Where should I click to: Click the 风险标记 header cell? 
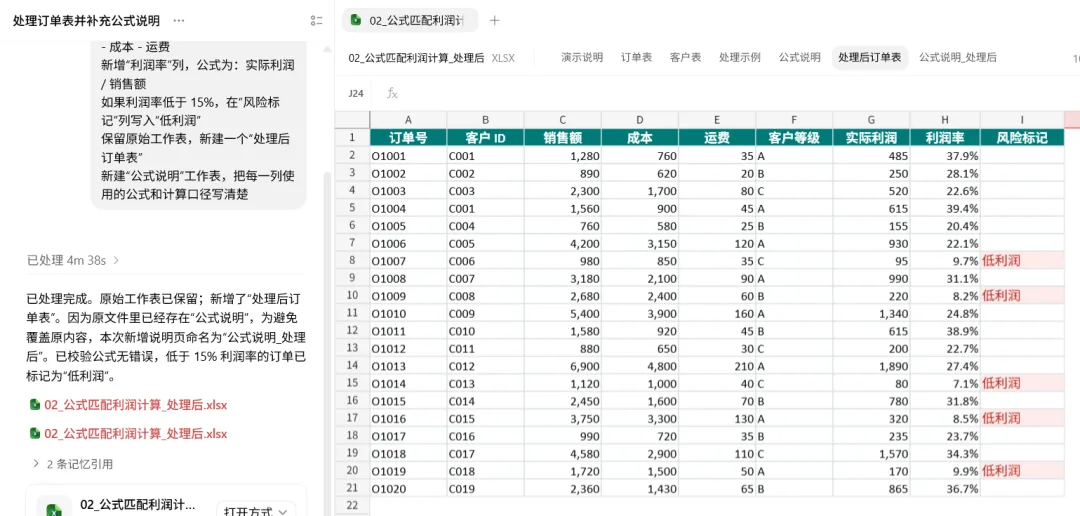[1022, 138]
